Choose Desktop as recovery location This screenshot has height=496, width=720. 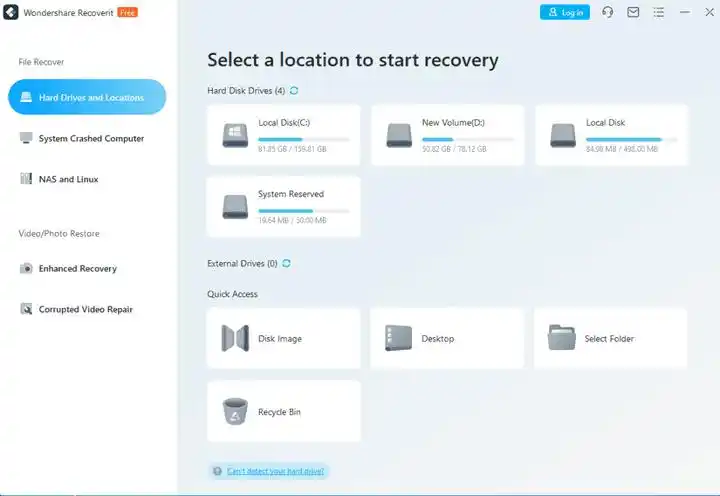click(447, 339)
